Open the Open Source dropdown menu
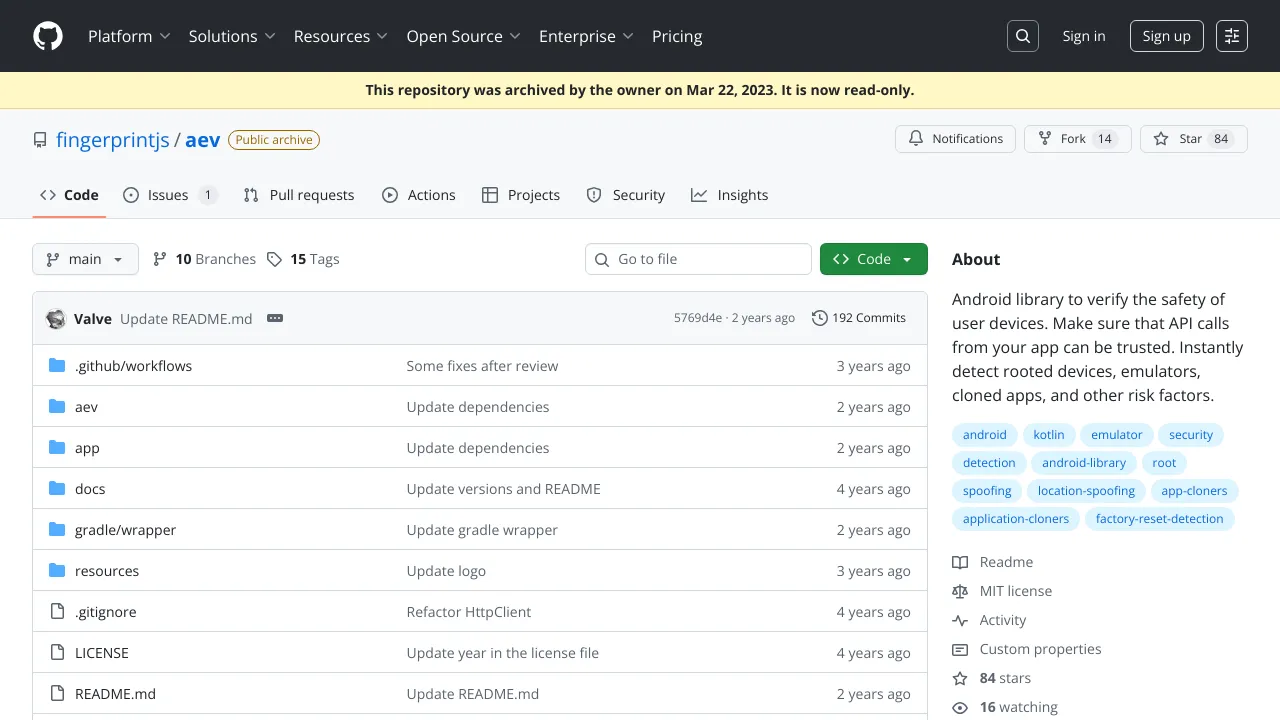 463,36
